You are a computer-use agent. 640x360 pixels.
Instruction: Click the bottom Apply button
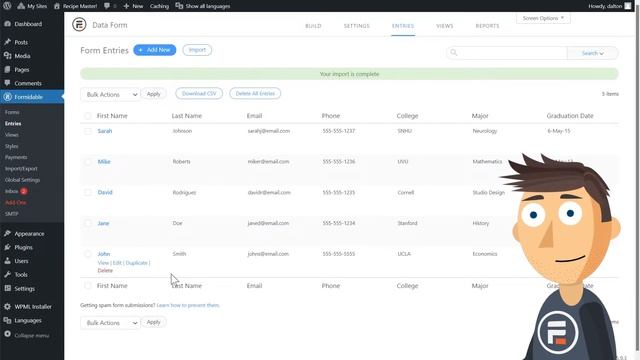pos(153,322)
